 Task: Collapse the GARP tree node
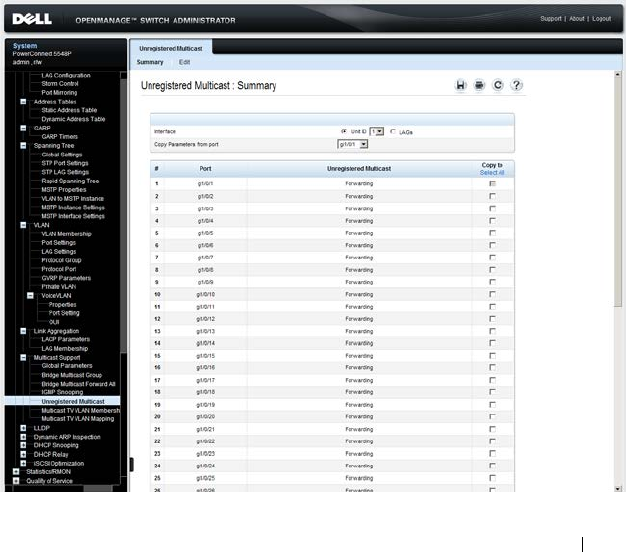(x=23, y=128)
